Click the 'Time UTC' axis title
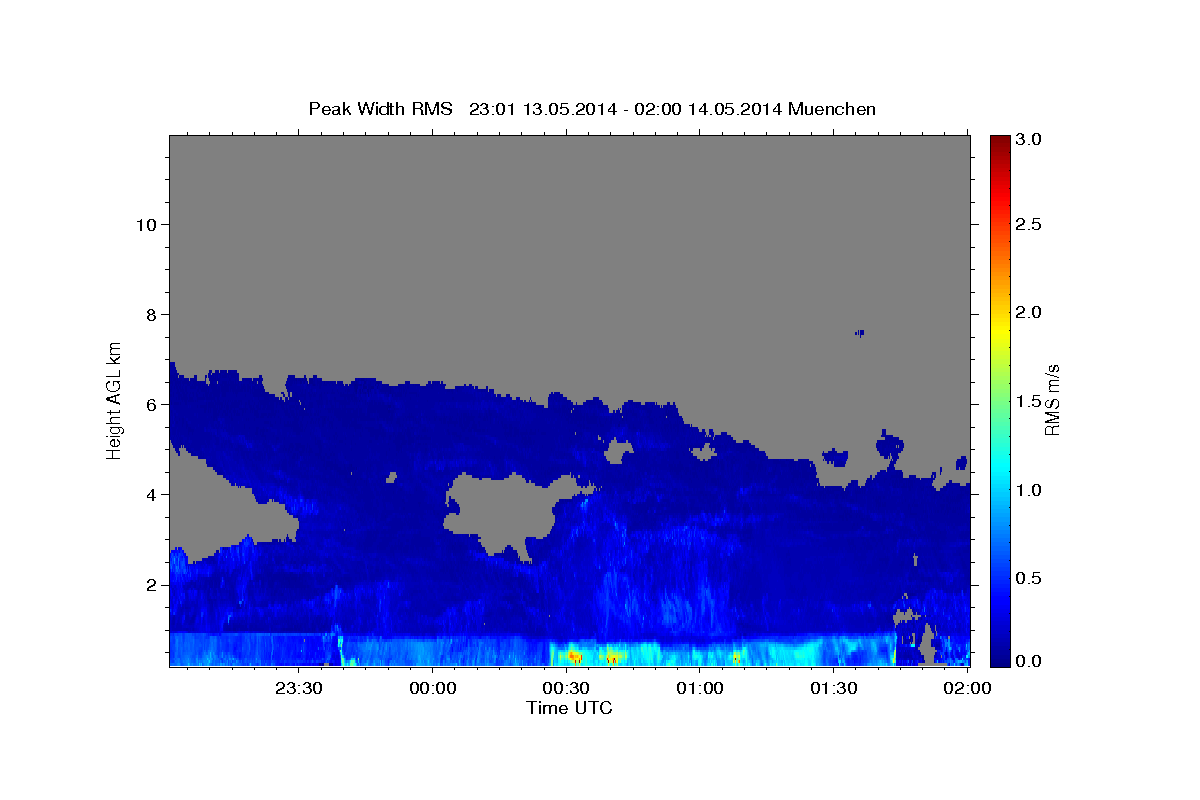Viewport: 1200px width, 800px height. [x=569, y=708]
